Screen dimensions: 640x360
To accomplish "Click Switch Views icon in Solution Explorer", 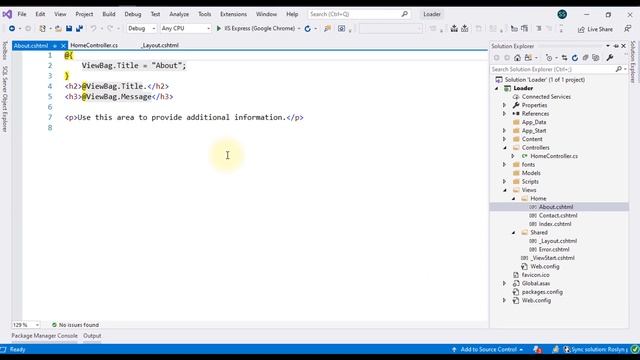I will pyautogui.click(x=529, y=58).
